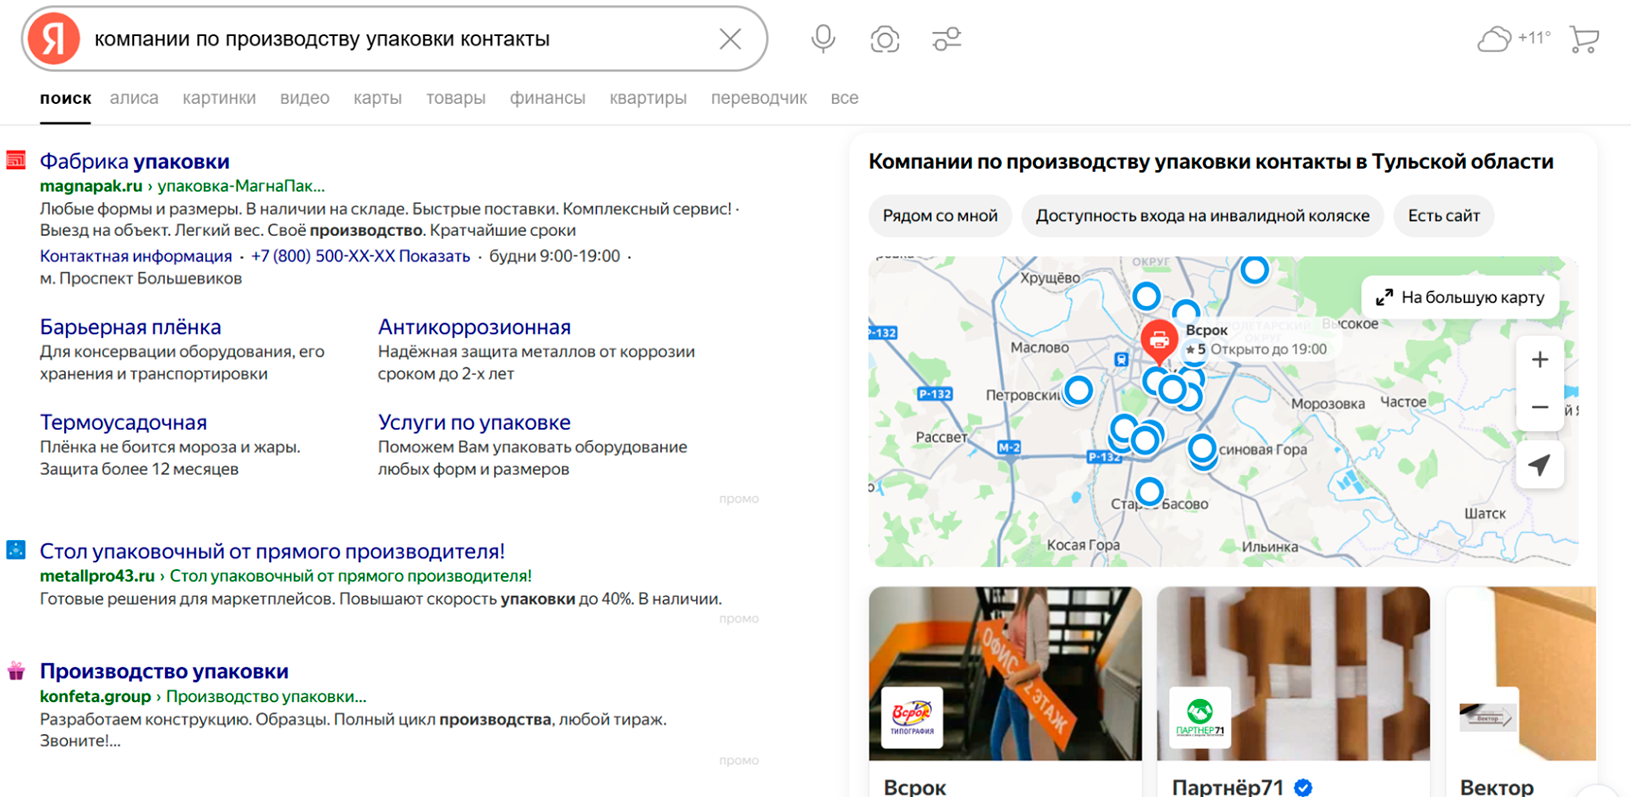Locate me with map arrow button
The image size is (1631, 797).
1540,465
